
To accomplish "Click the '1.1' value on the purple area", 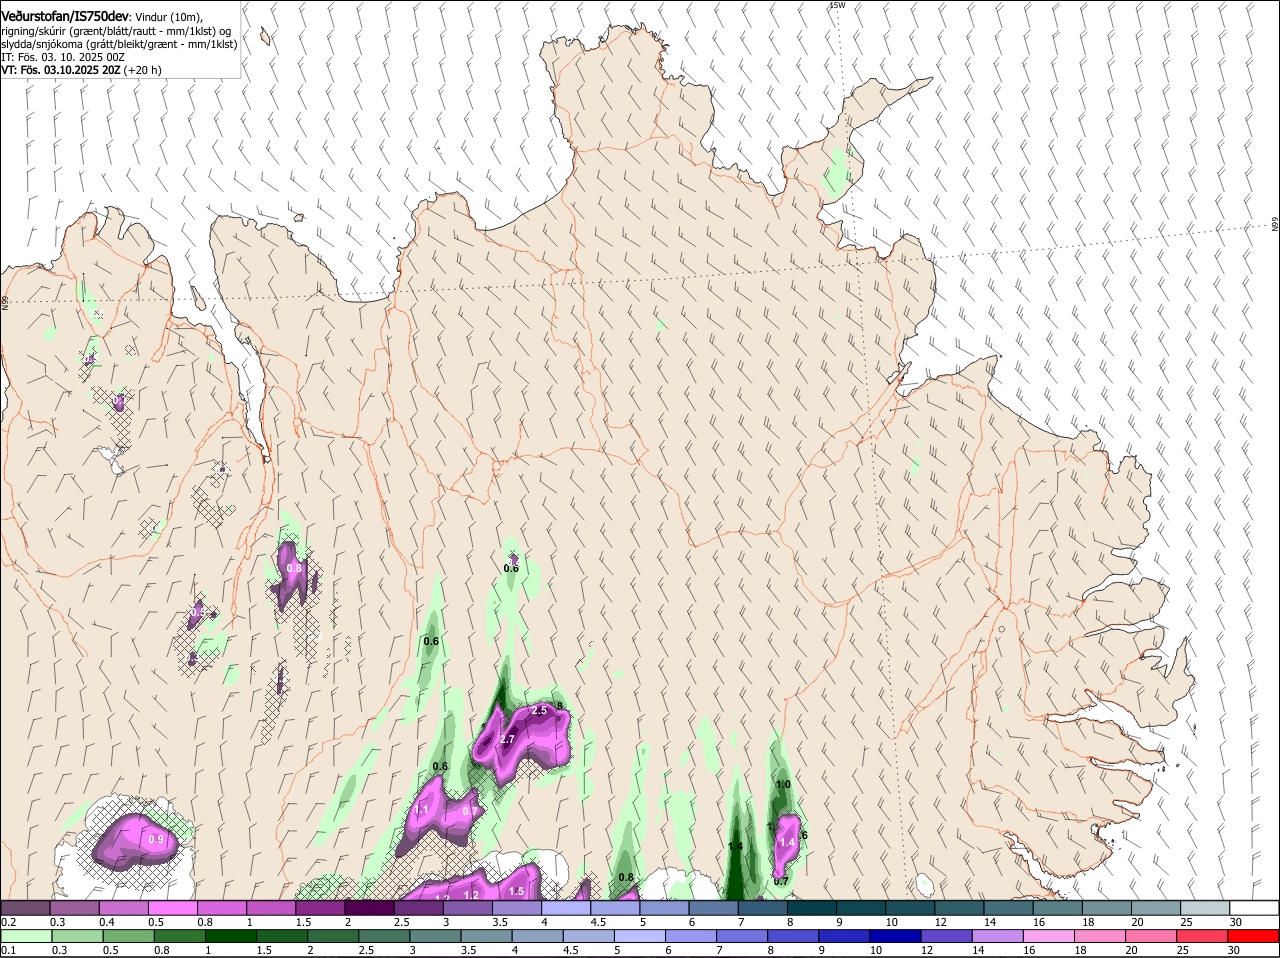I will pyautogui.click(x=422, y=810).
